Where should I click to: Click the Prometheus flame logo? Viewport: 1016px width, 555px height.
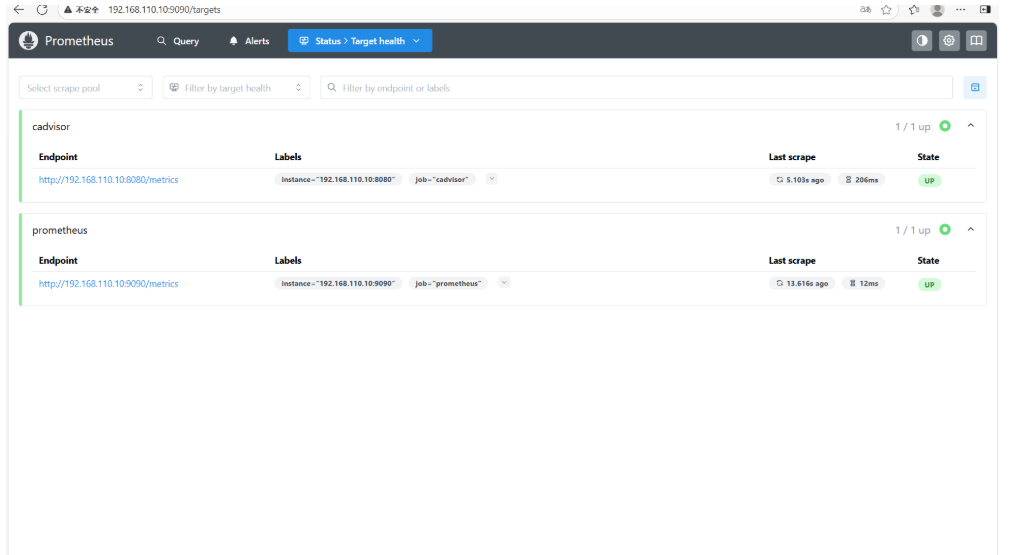pos(29,41)
